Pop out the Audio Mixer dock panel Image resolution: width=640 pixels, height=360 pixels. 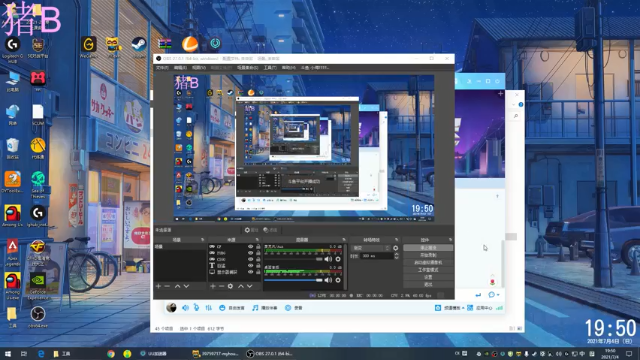point(344,240)
